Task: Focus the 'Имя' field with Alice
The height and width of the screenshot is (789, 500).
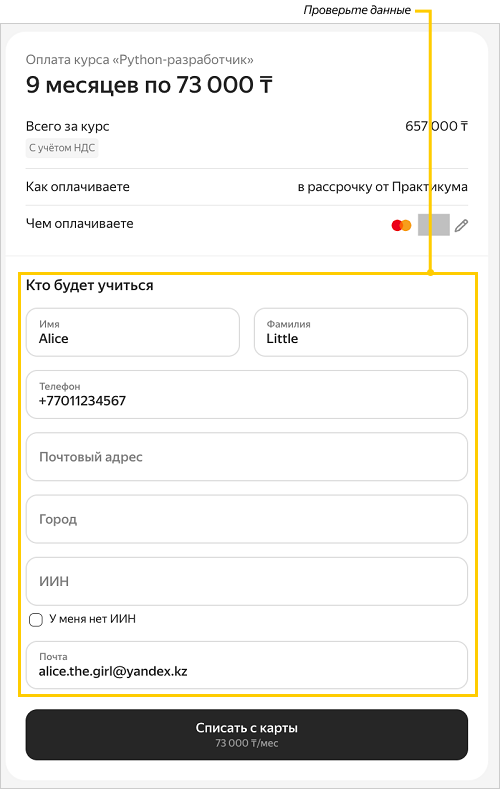Action: pyautogui.click(x=133, y=332)
